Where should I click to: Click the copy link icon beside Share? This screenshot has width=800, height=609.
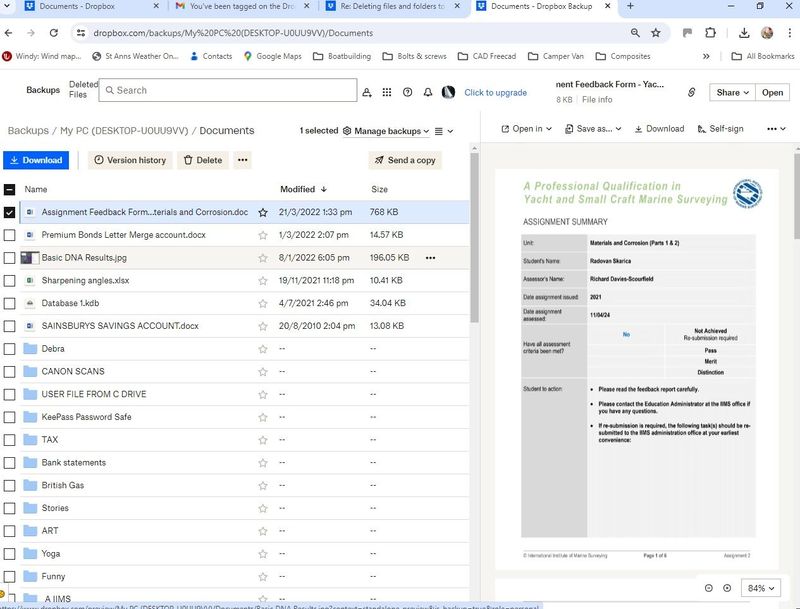click(x=691, y=92)
